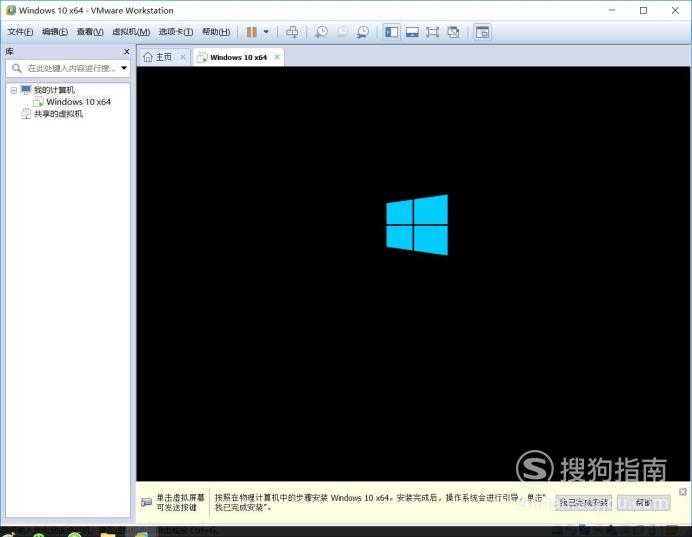Take a snapshot of this virtual machine
This screenshot has height=537, width=692.
[x=321, y=32]
